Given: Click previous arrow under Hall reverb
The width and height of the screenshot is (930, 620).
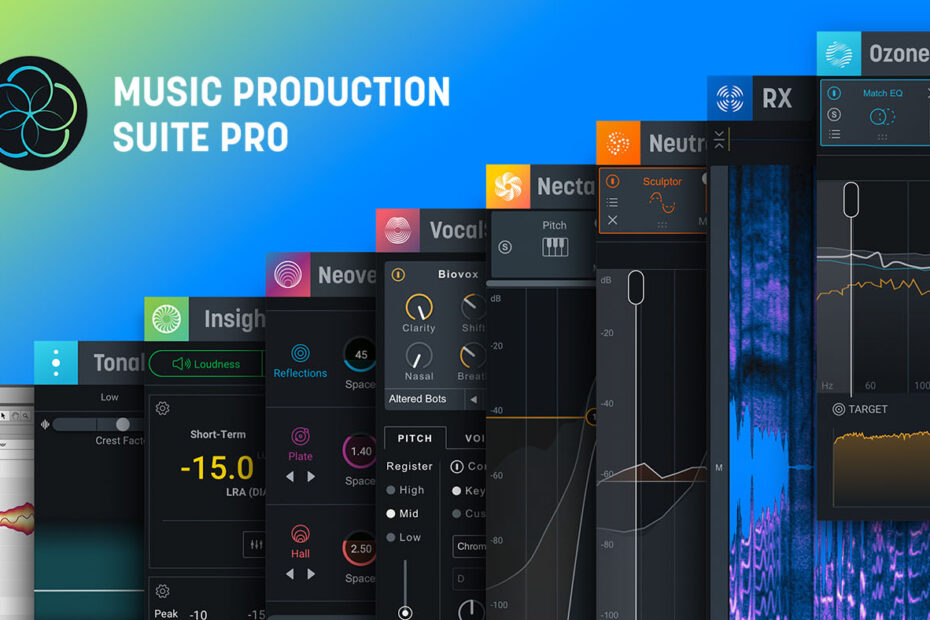Looking at the screenshot, I should coord(290,574).
